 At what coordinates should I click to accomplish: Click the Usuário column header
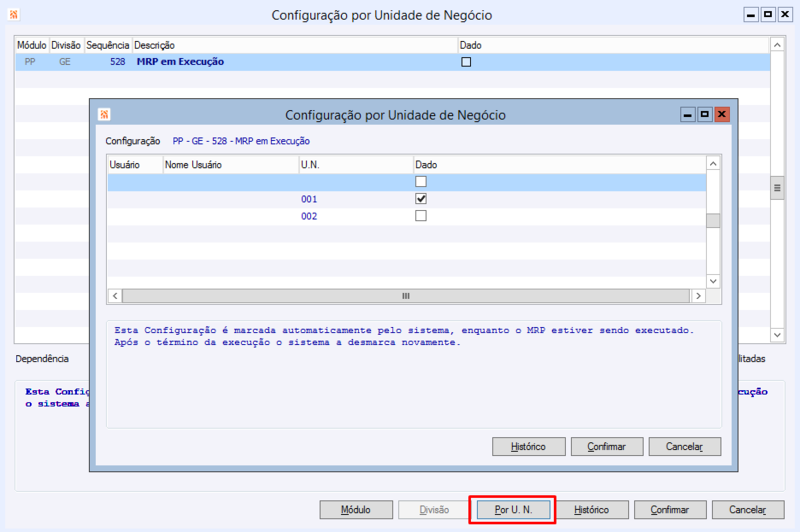(135, 165)
